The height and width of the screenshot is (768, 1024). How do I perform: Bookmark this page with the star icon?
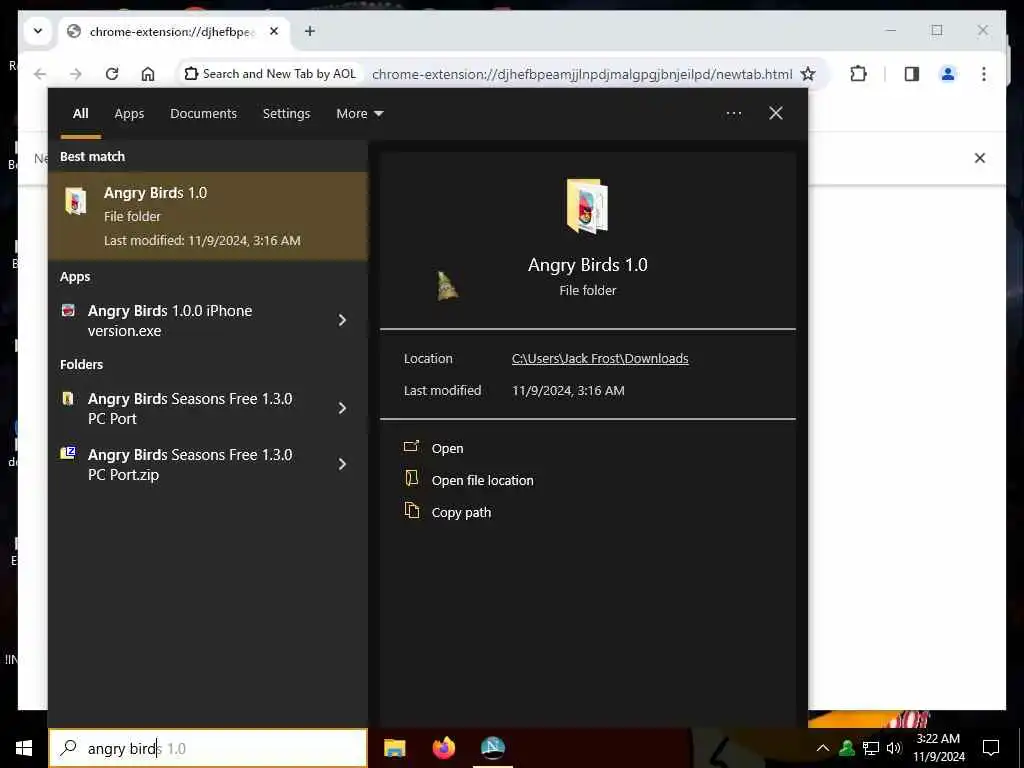click(808, 74)
